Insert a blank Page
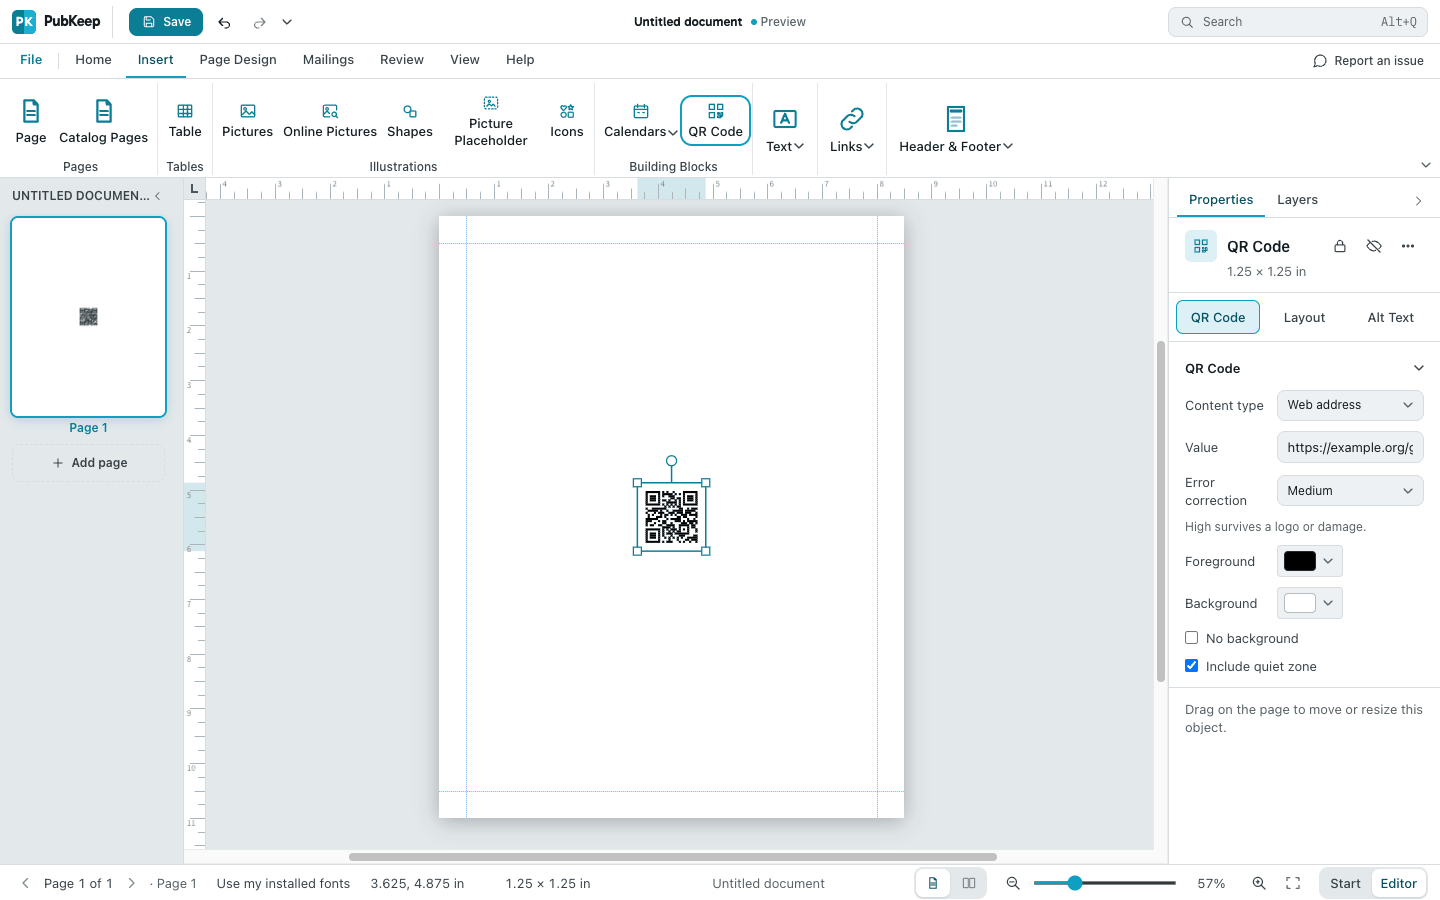Viewport: 1440px width, 900px height. pyautogui.click(x=31, y=122)
